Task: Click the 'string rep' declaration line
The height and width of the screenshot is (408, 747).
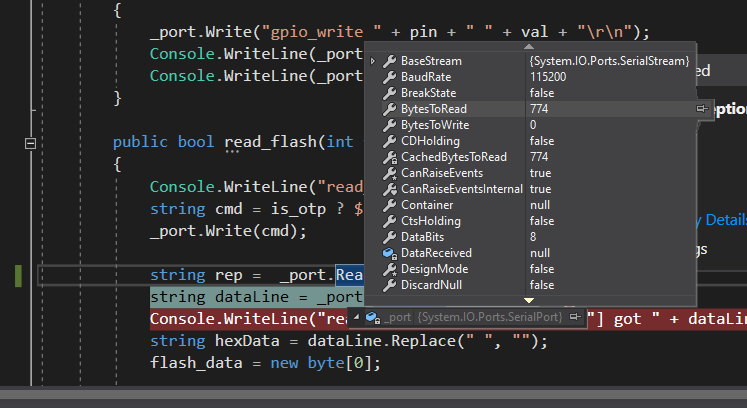Action: [x=256, y=275]
